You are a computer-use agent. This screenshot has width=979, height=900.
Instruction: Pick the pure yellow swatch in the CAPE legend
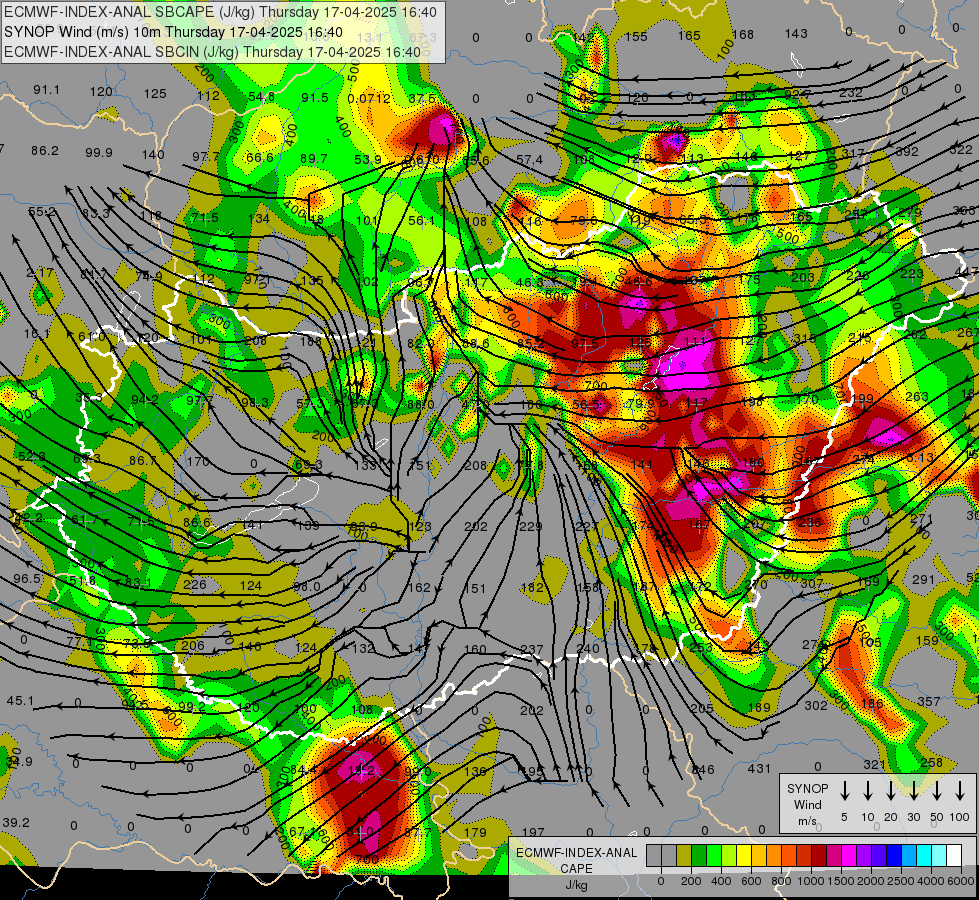(744, 855)
